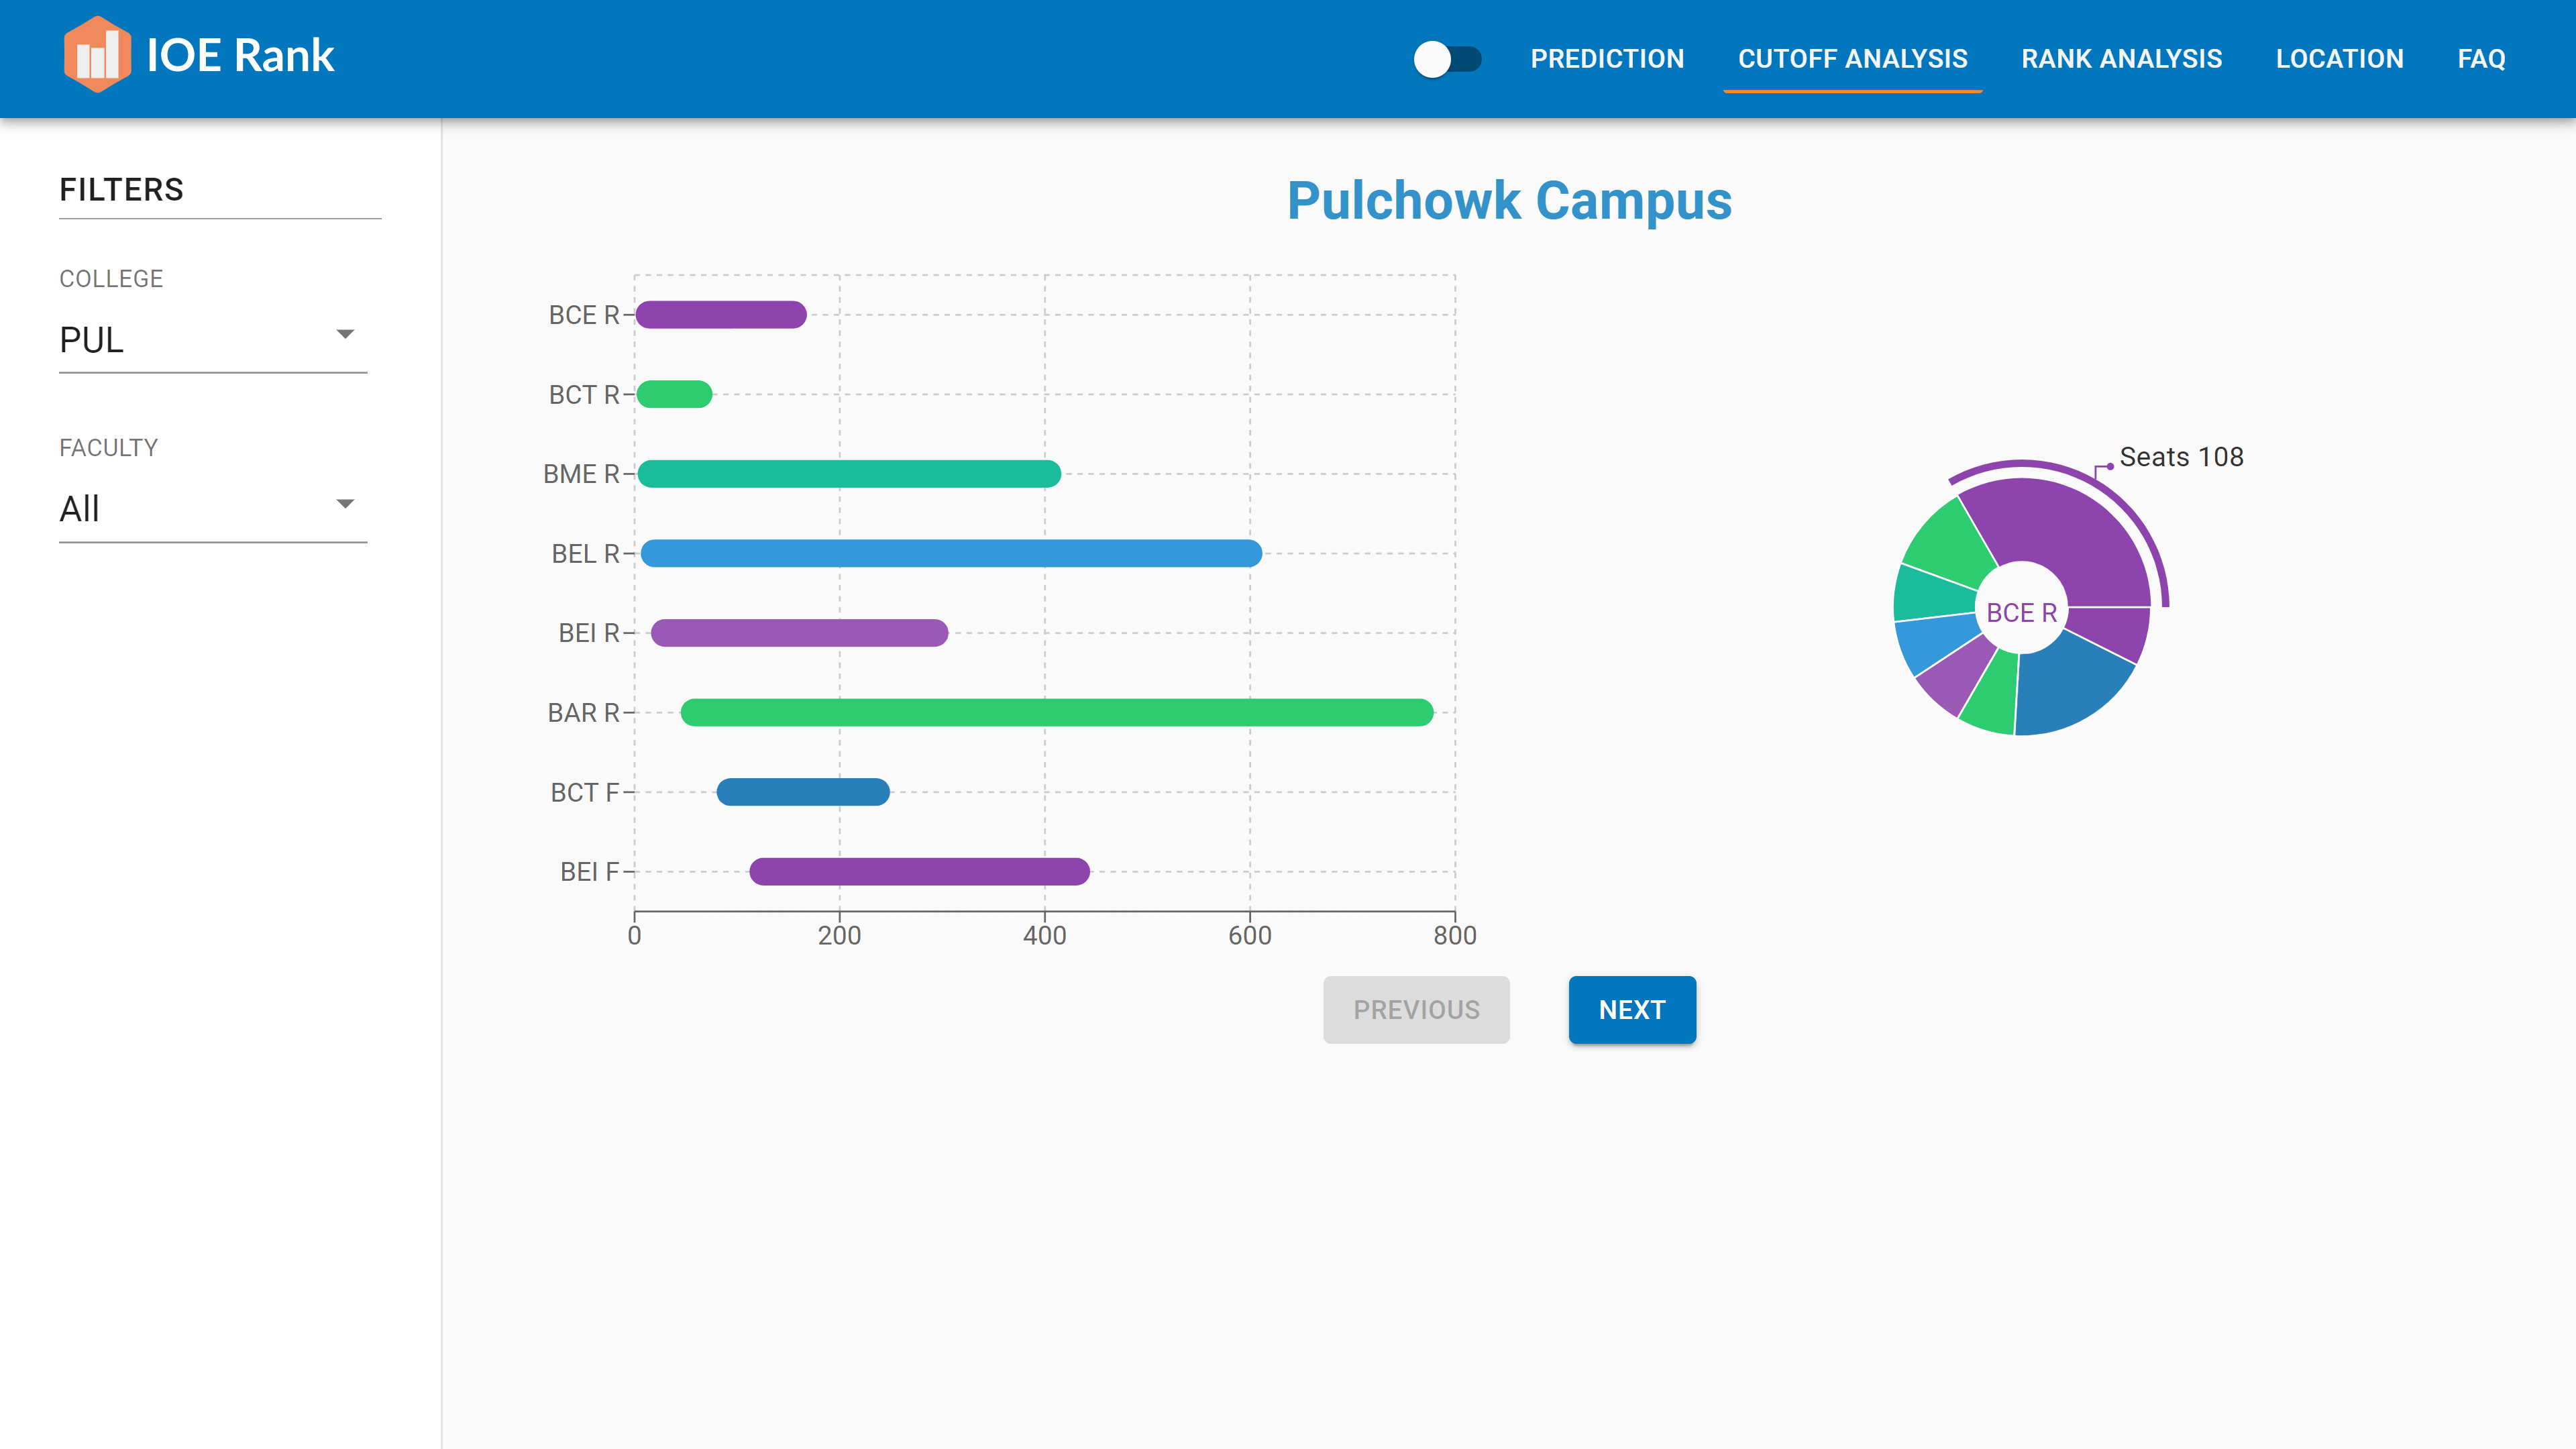Viewport: 2576px width, 1449px height.
Task: Toggle the dark mode switch
Action: click(x=1446, y=59)
